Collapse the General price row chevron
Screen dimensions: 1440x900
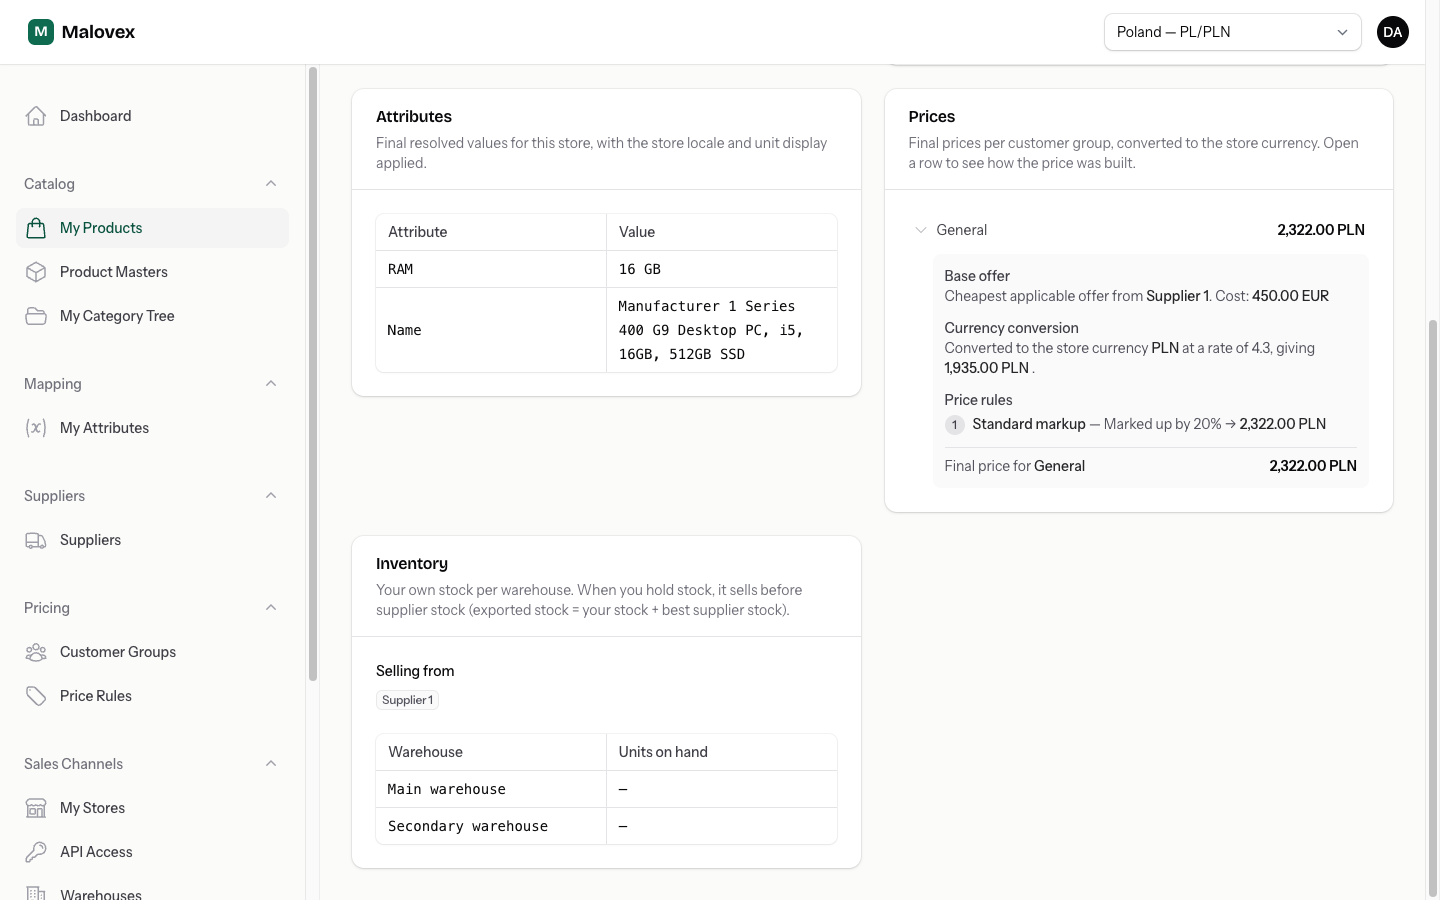[x=921, y=230]
